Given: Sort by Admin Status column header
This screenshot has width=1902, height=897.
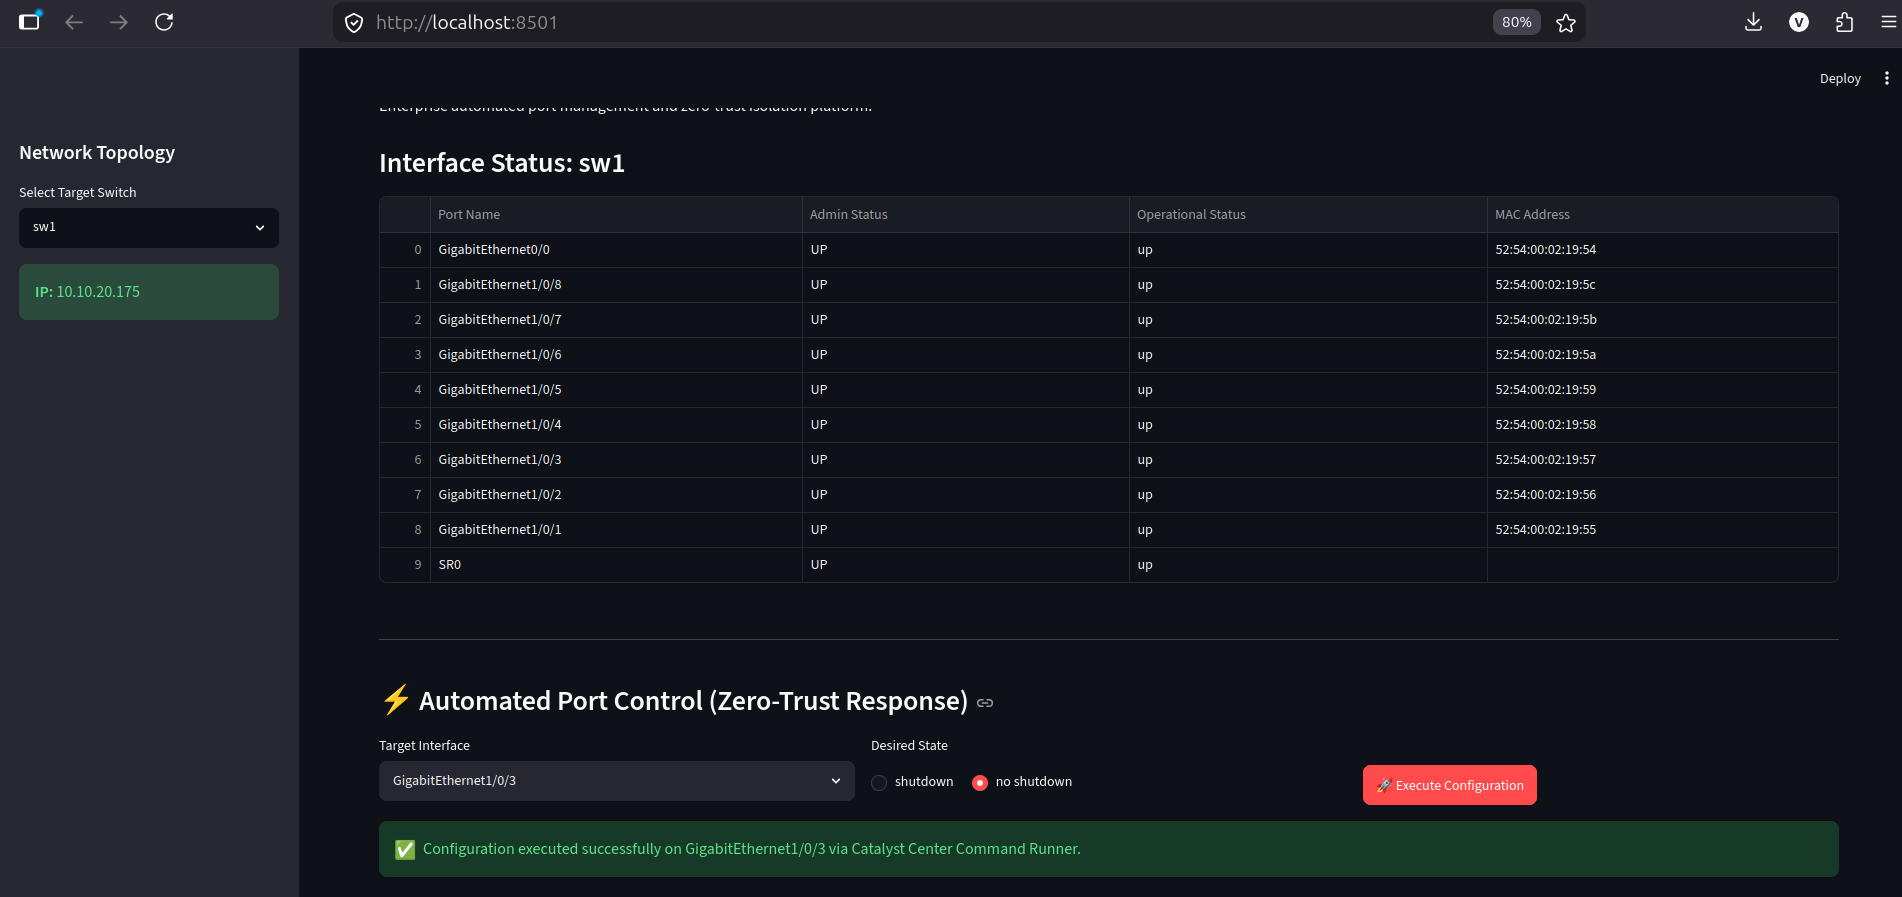Looking at the screenshot, I should (965, 215).
